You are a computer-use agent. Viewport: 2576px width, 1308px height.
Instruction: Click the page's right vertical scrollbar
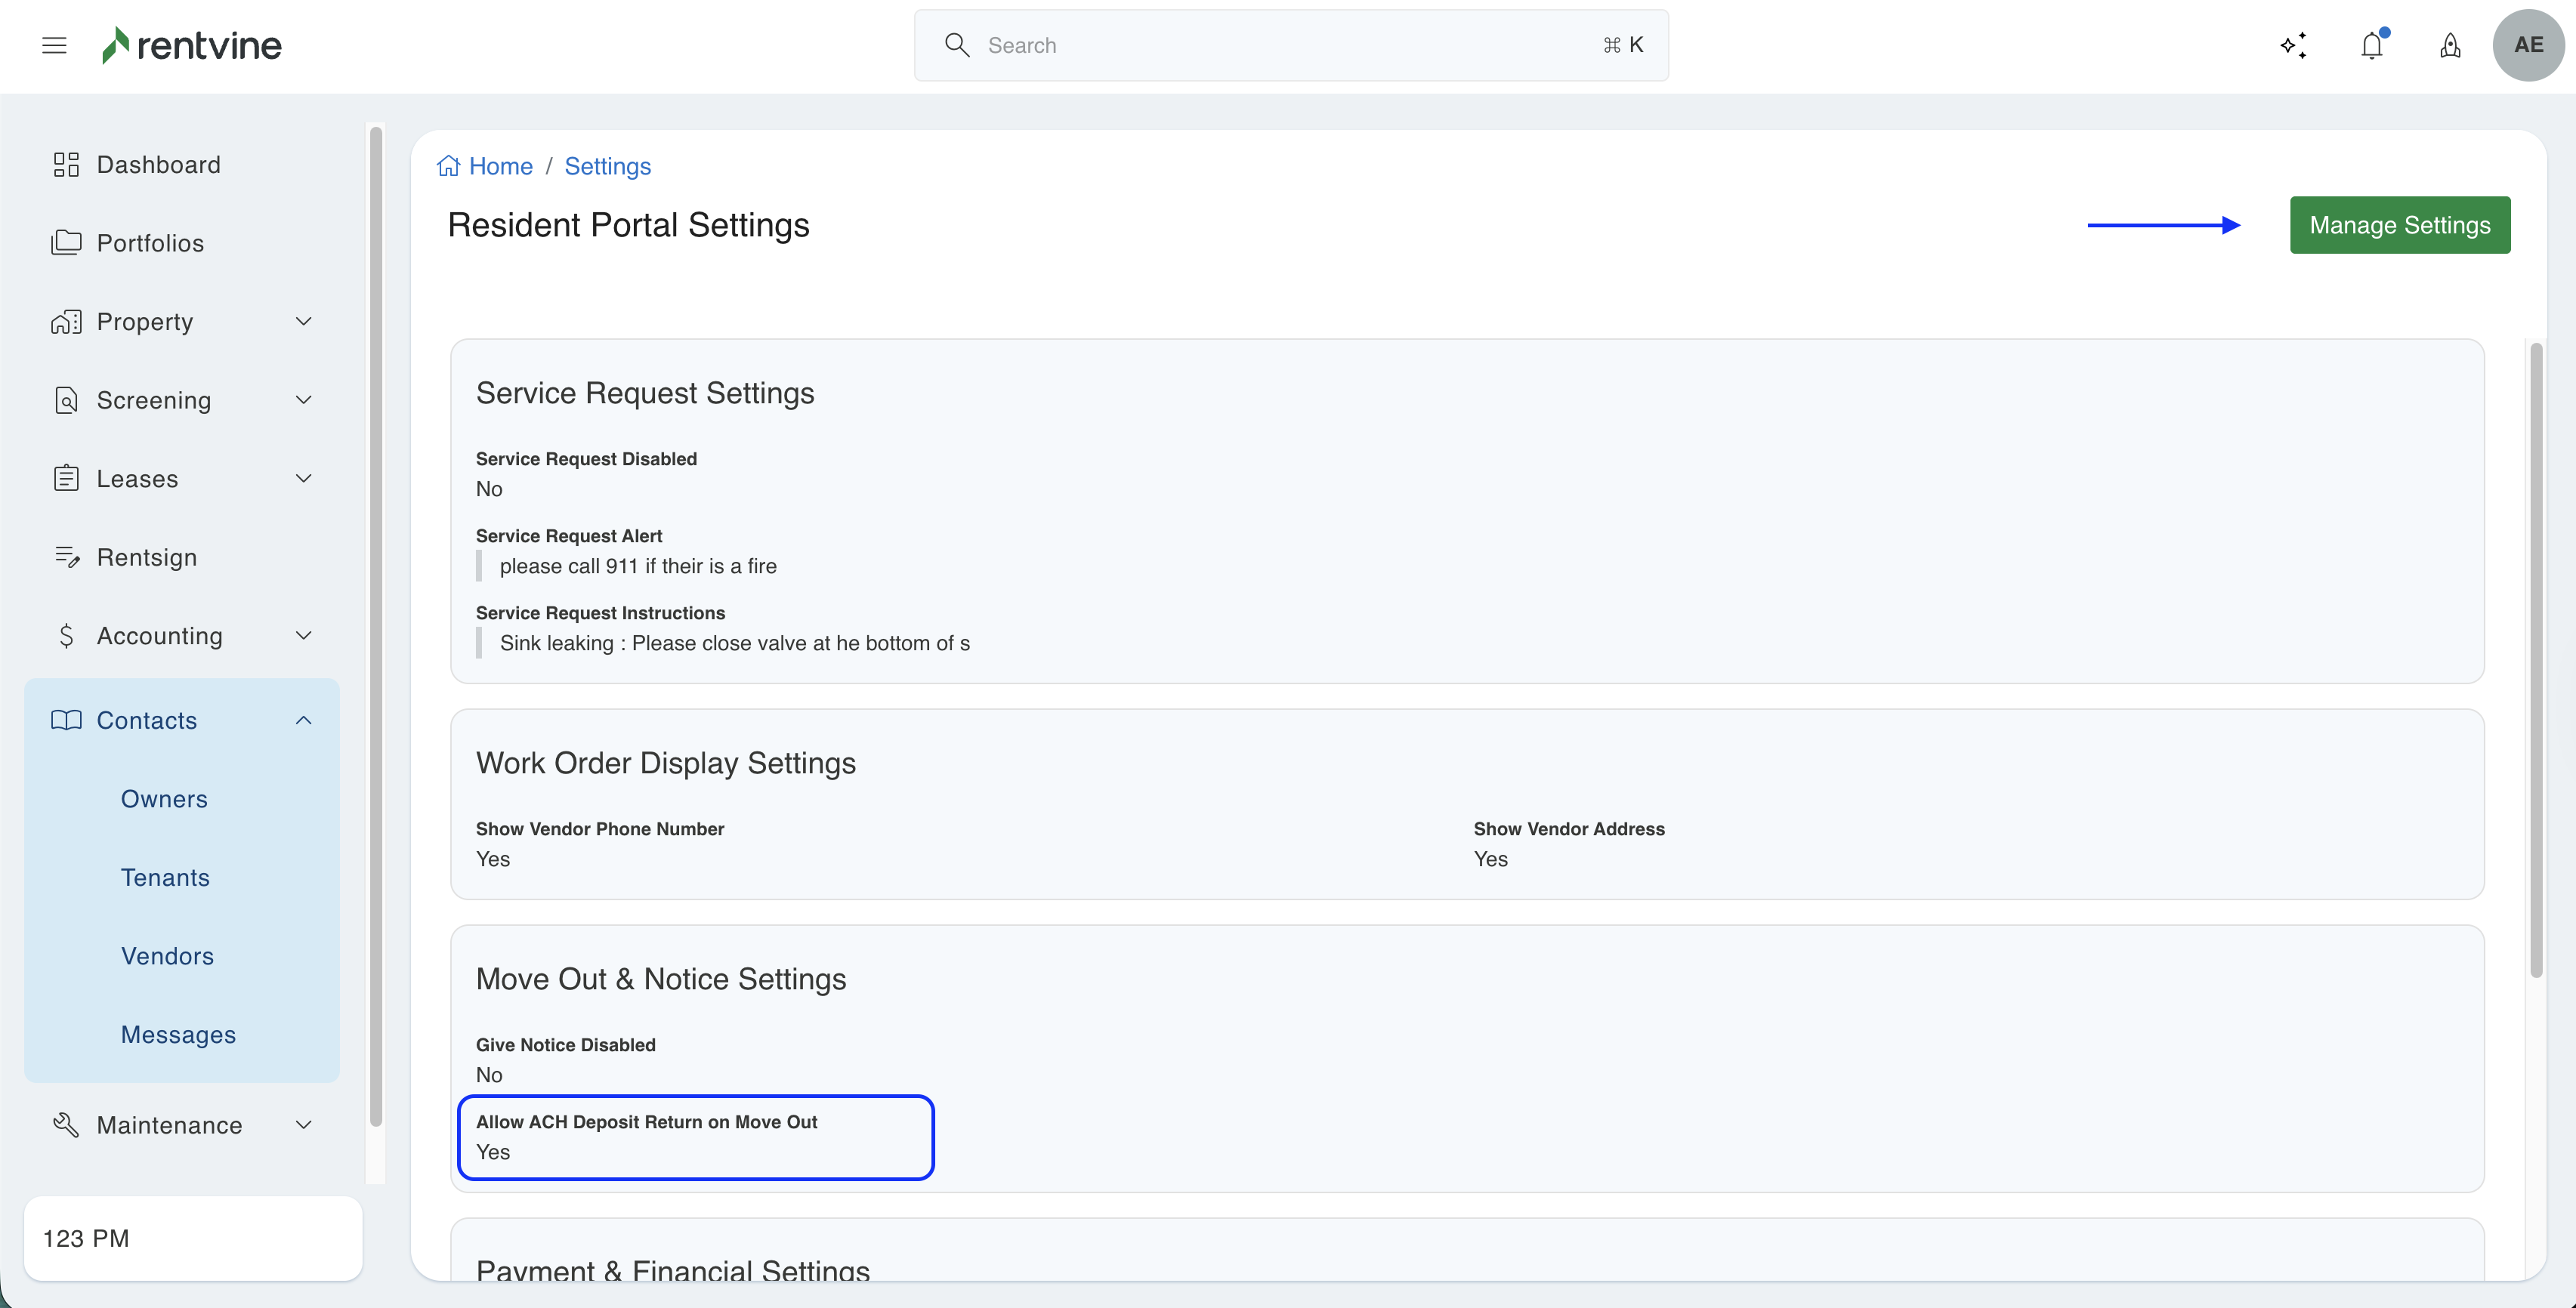2535,660
